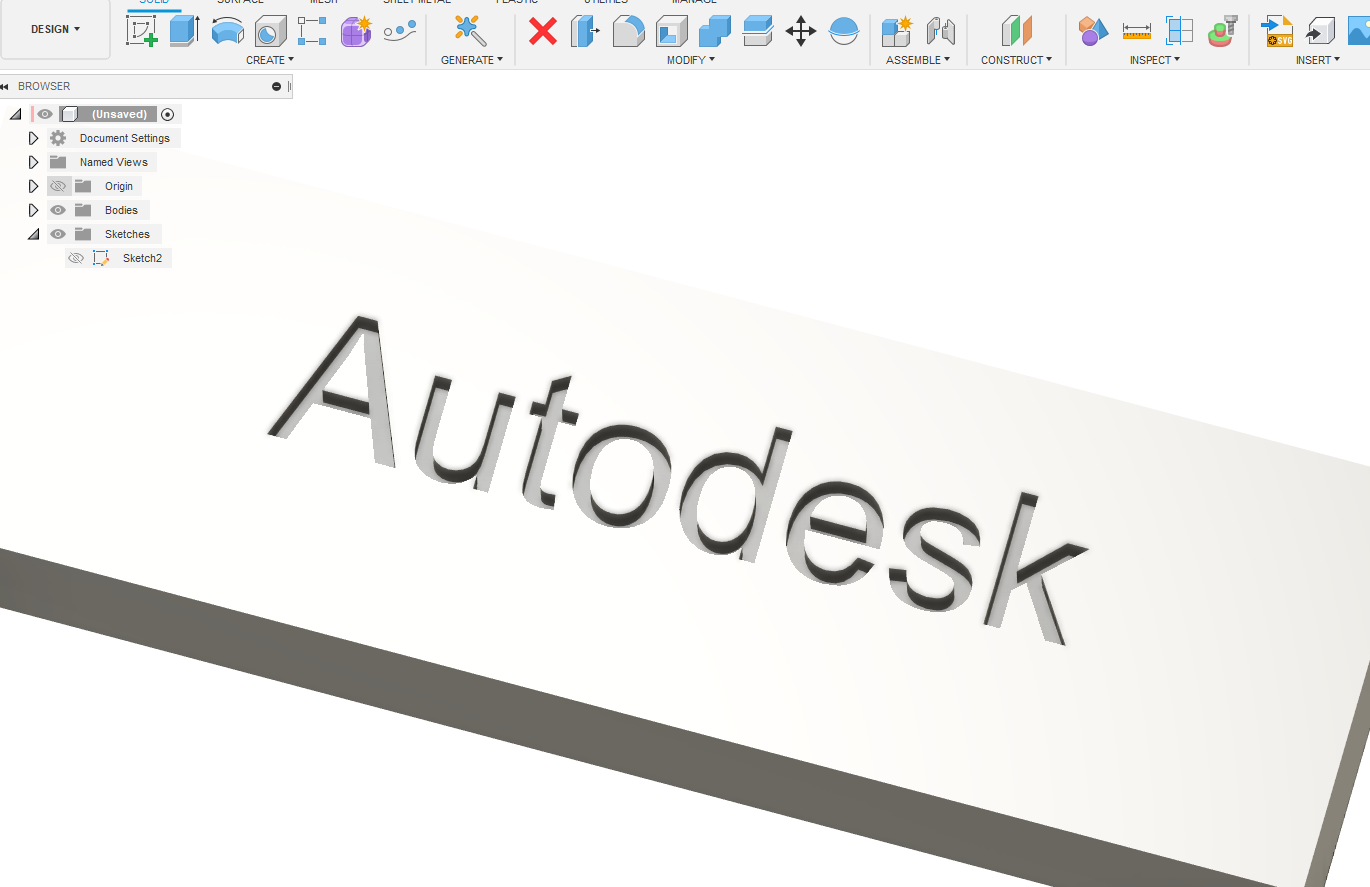Activate the Extrude tool
Viewport: 1370px width, 887px height.
185,32
